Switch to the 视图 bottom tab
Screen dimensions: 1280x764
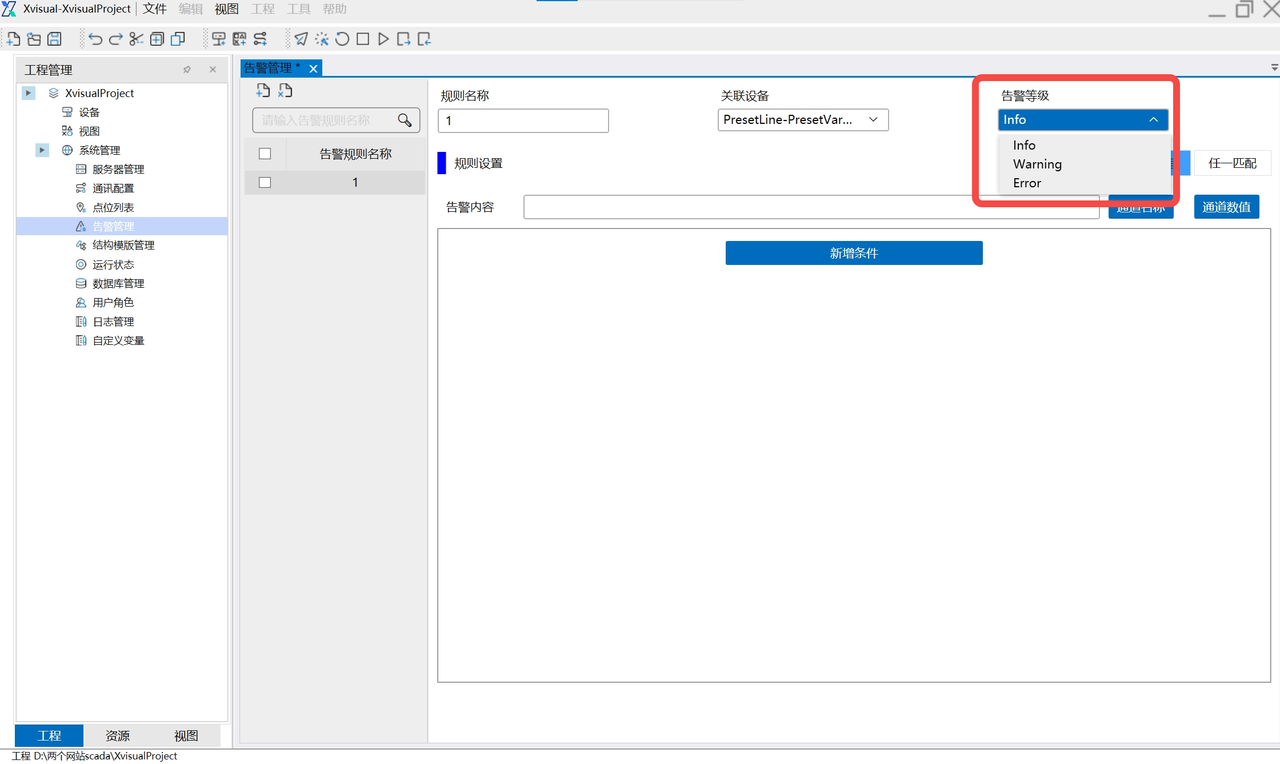[186, 735]
